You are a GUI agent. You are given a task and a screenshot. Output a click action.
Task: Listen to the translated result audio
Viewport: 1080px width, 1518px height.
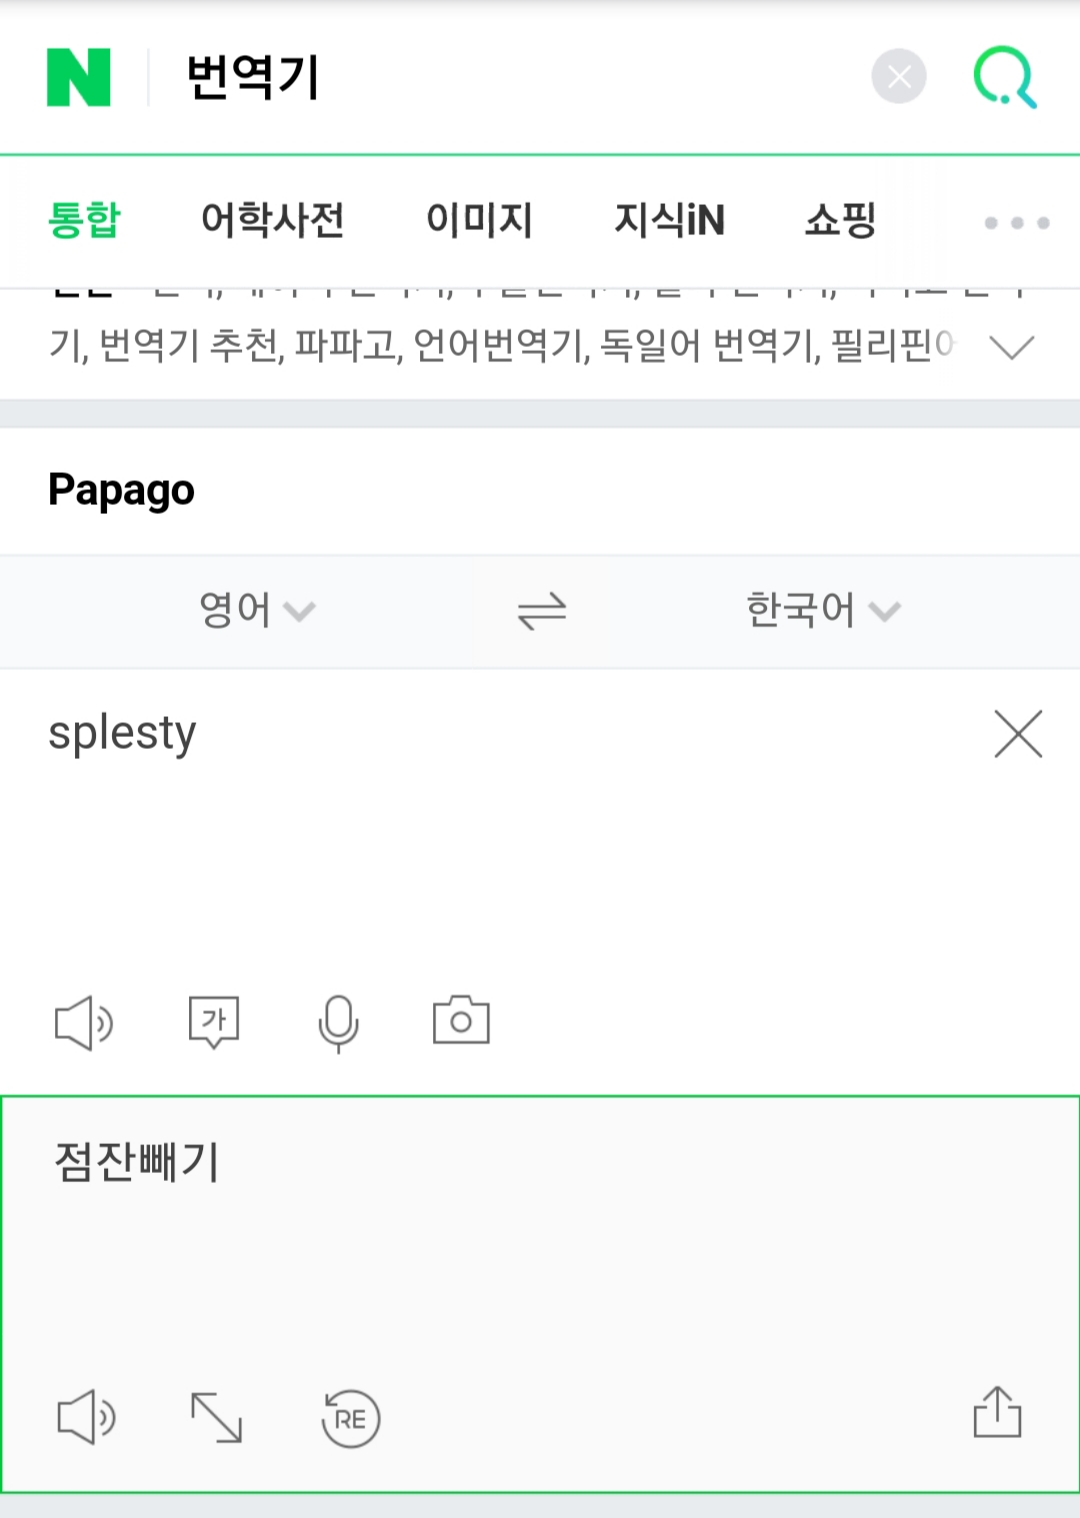(x=86, y=1417)
